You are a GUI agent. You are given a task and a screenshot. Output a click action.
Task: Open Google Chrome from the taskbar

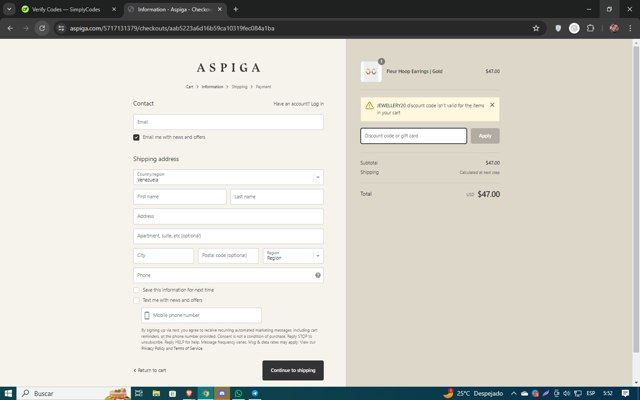coord(206,393)
